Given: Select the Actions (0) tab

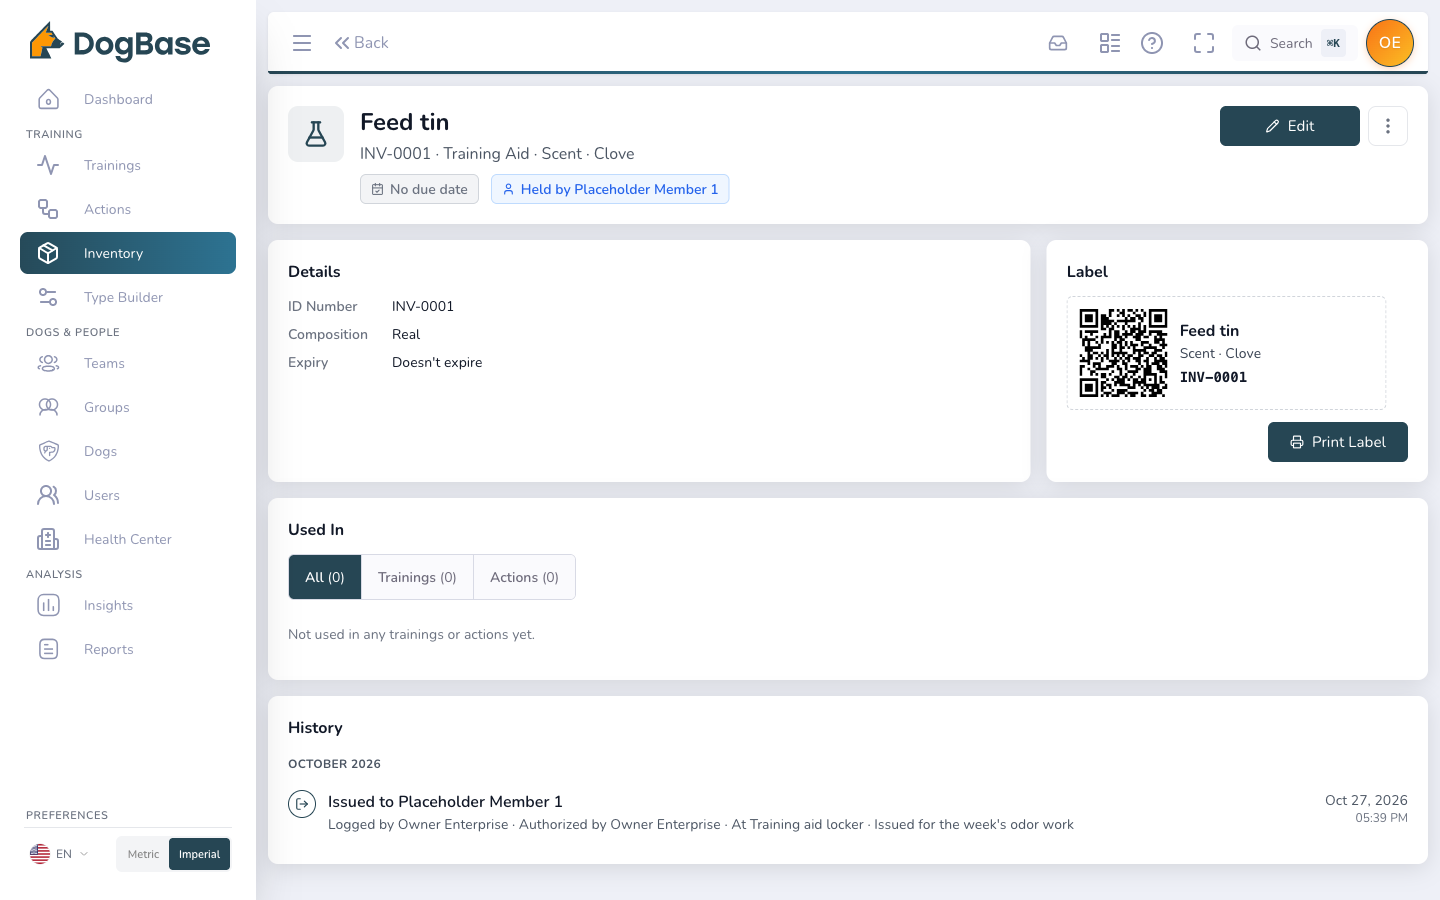Looking at the screenshot, I should 524,577.
